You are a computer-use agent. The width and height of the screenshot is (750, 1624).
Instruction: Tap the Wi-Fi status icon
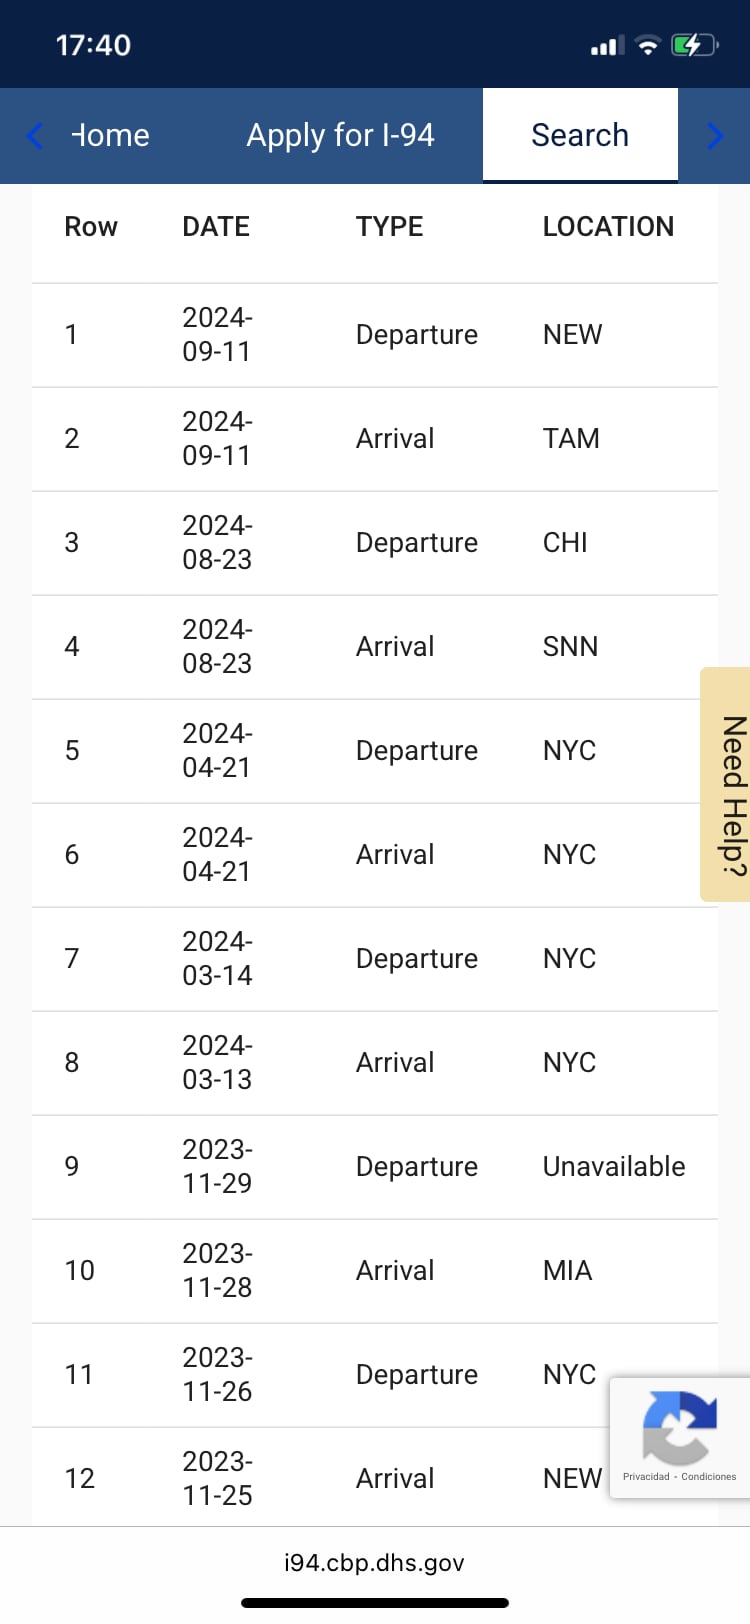coord(647,44)
